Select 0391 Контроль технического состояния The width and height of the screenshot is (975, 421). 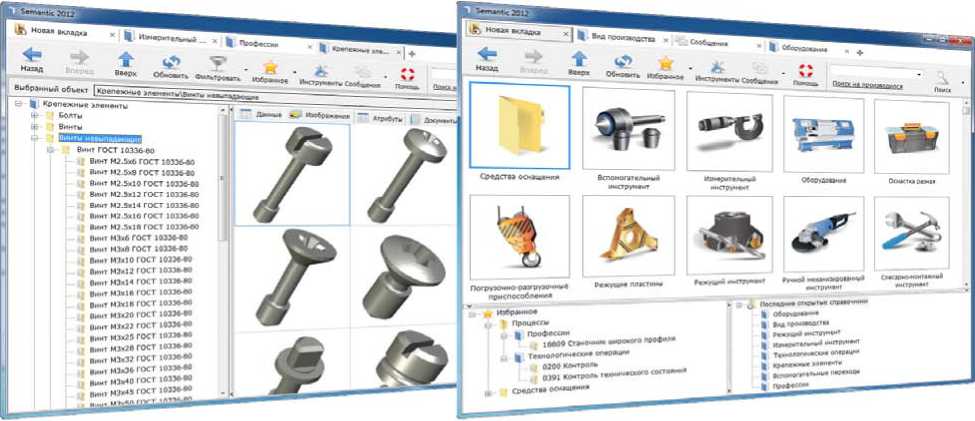pyautogui.click(x=614, y=376)
